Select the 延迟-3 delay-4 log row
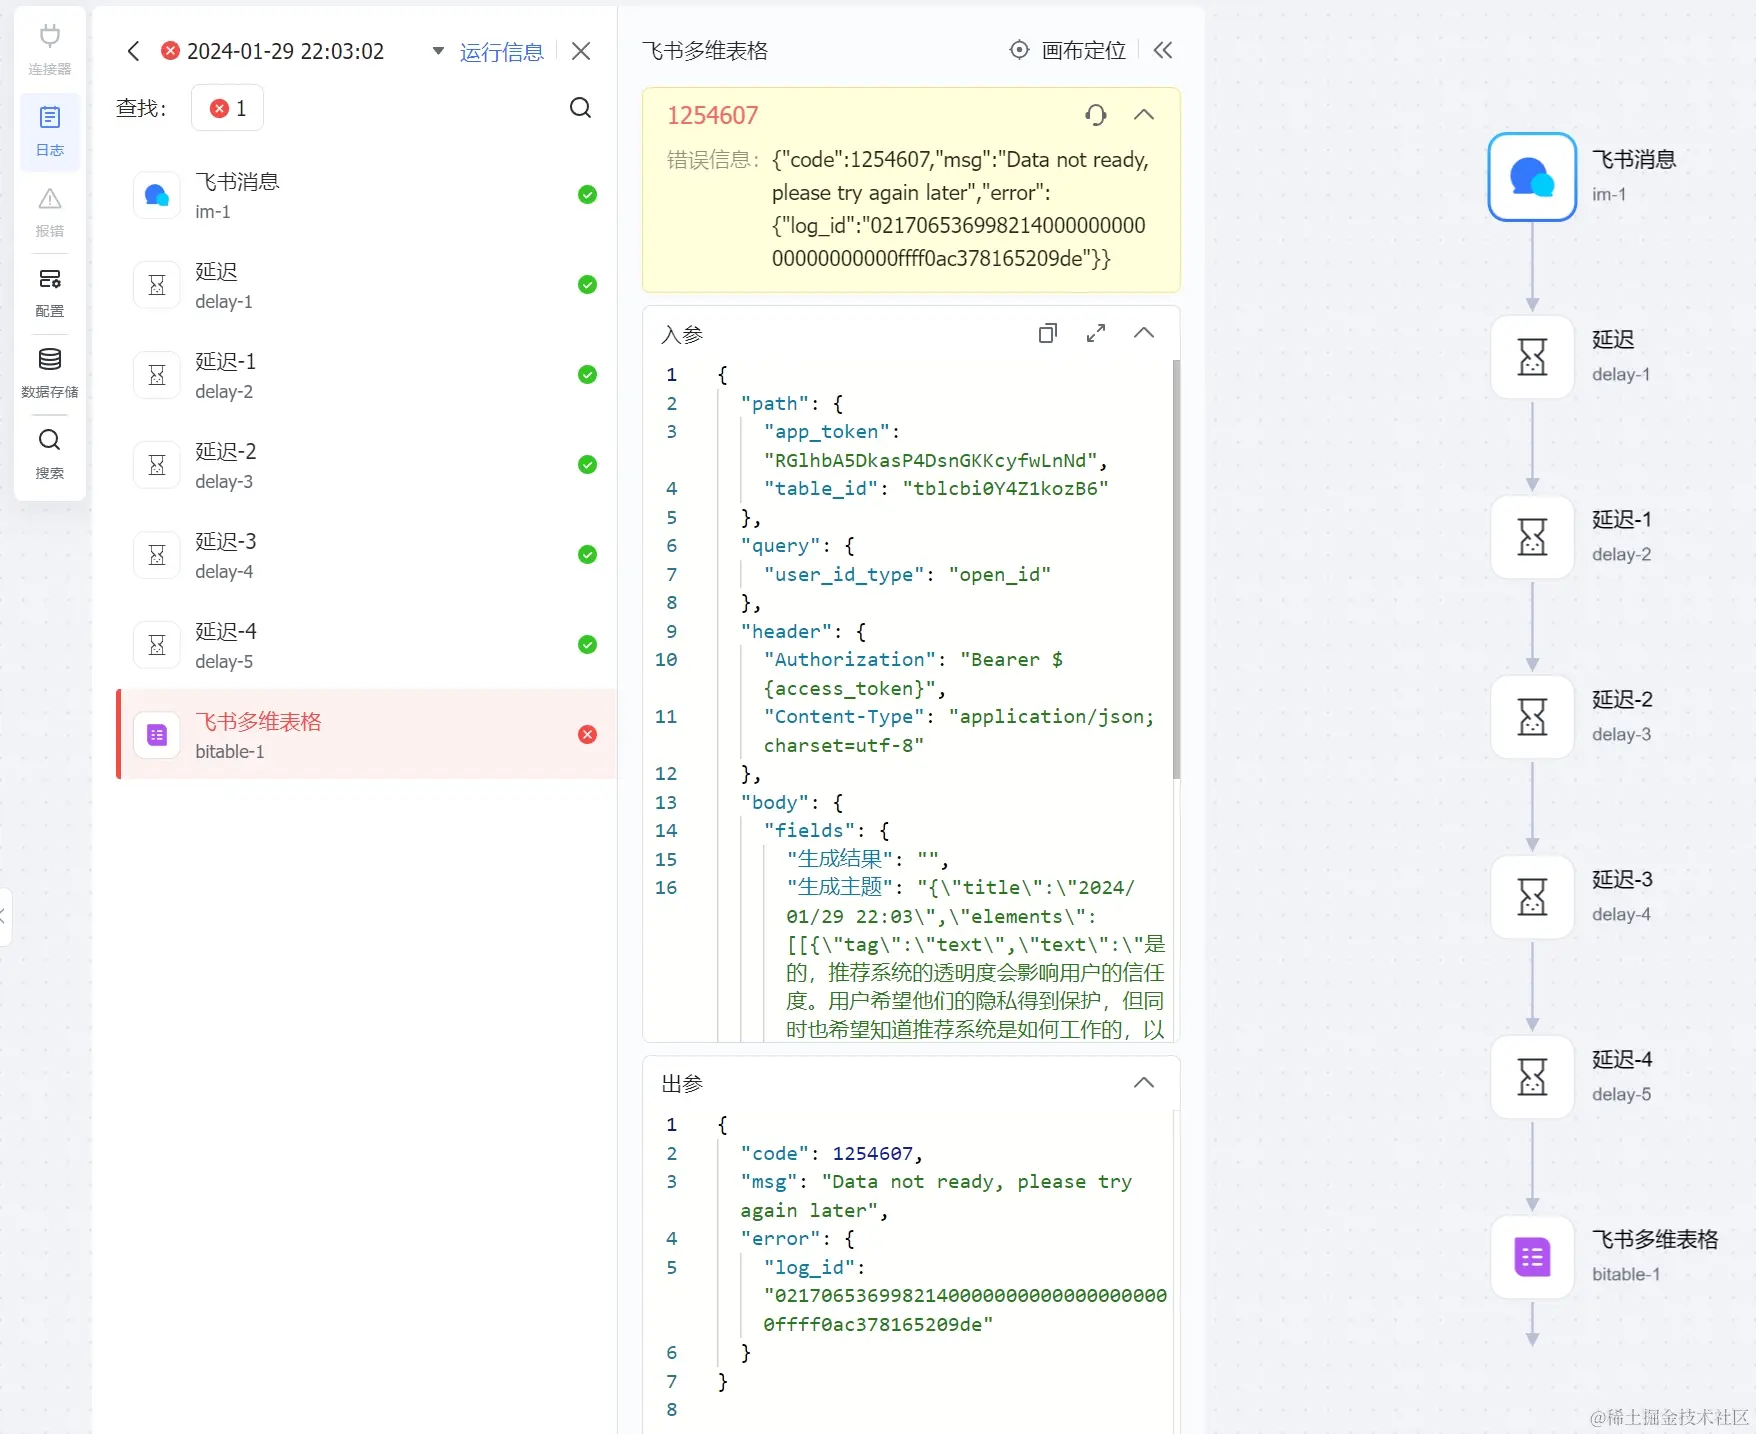Viewport: 1756px width, 1434px height. (366, 555)
